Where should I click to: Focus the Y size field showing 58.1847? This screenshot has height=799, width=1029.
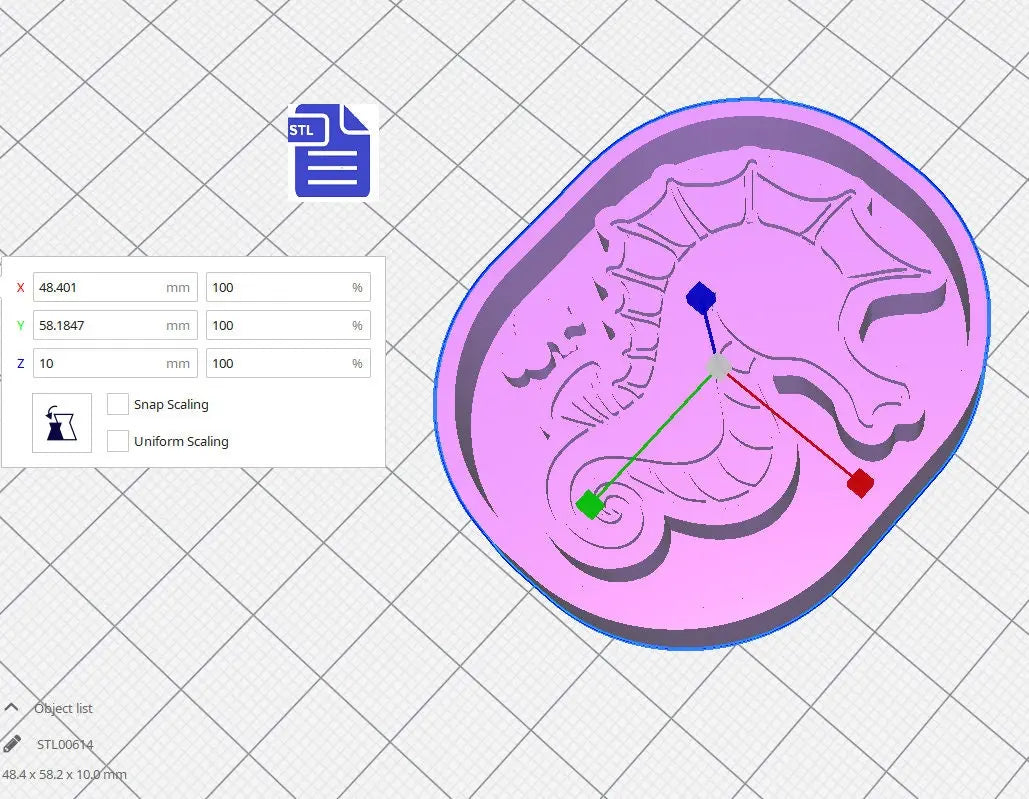click(x=100, y=325)
